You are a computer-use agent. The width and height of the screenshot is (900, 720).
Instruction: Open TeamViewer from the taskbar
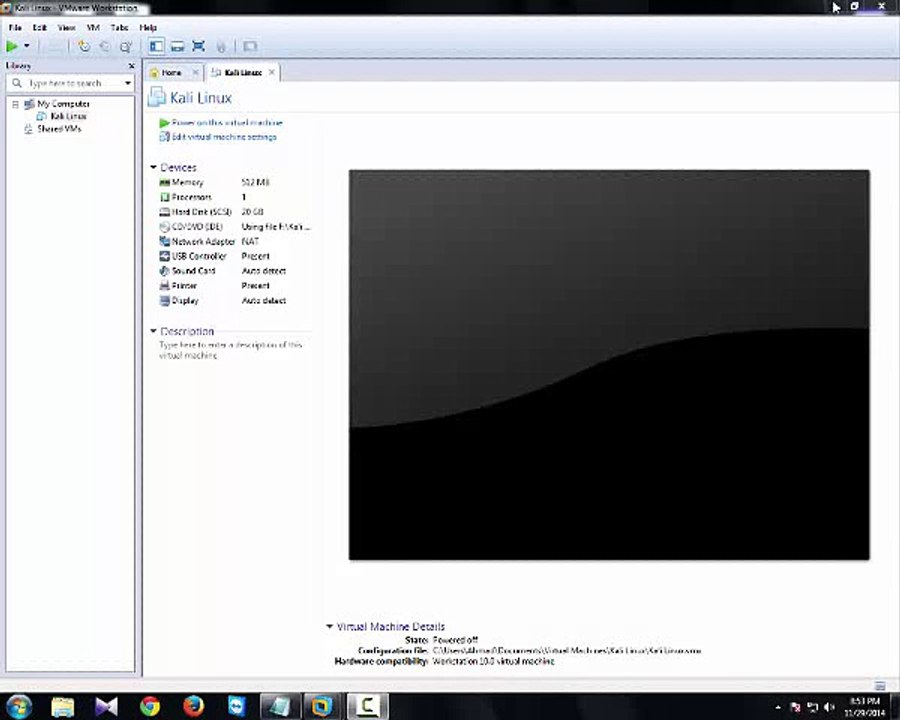coord(237,706)
